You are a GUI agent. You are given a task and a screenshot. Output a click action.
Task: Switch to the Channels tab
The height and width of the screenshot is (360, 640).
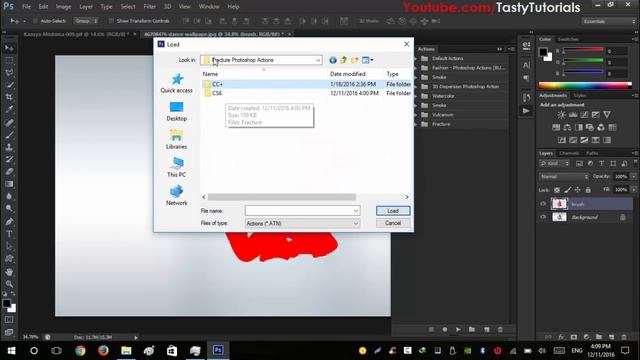569,153
